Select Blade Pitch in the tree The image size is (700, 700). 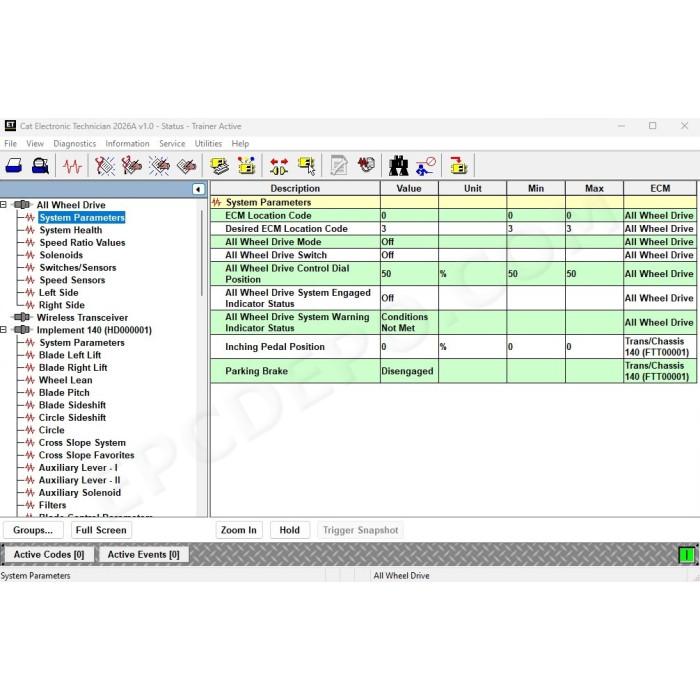pos(64,392)
